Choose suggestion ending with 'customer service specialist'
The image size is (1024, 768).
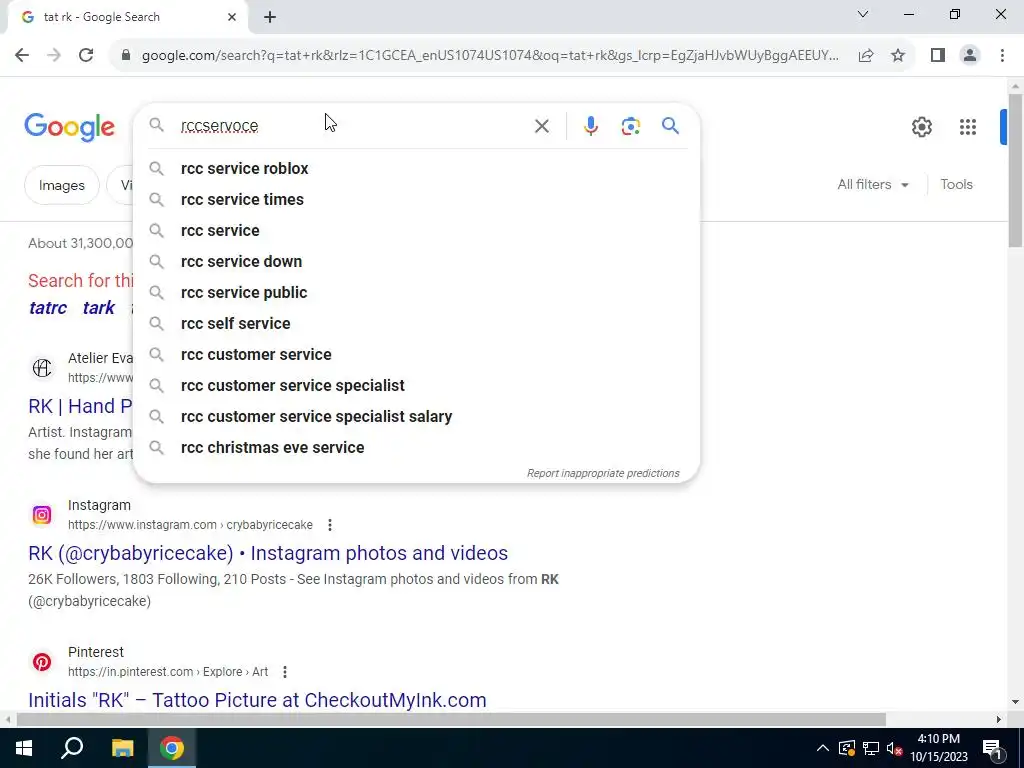(x=416, y=385)
